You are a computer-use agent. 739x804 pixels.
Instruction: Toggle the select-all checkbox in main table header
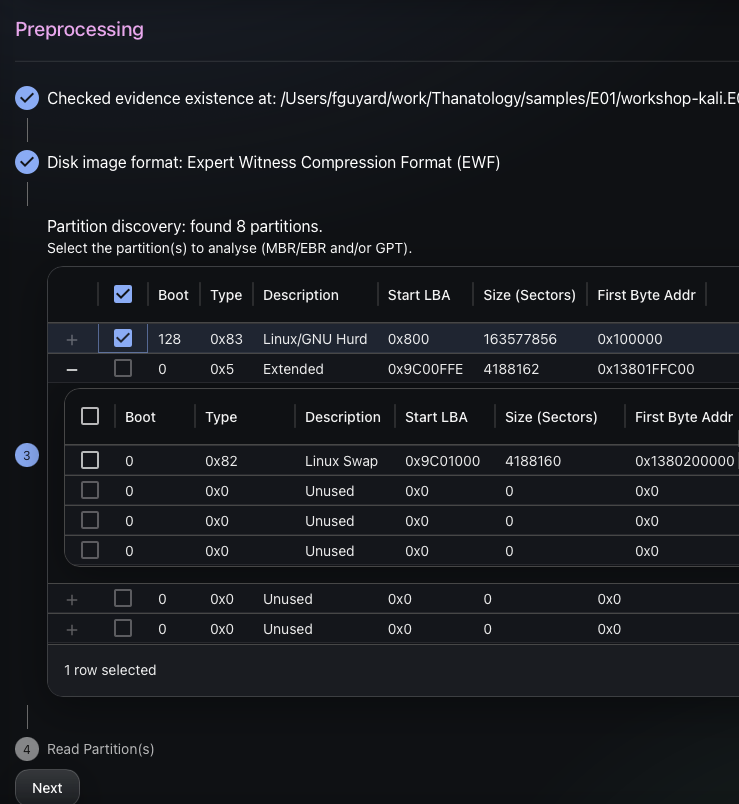123,295
